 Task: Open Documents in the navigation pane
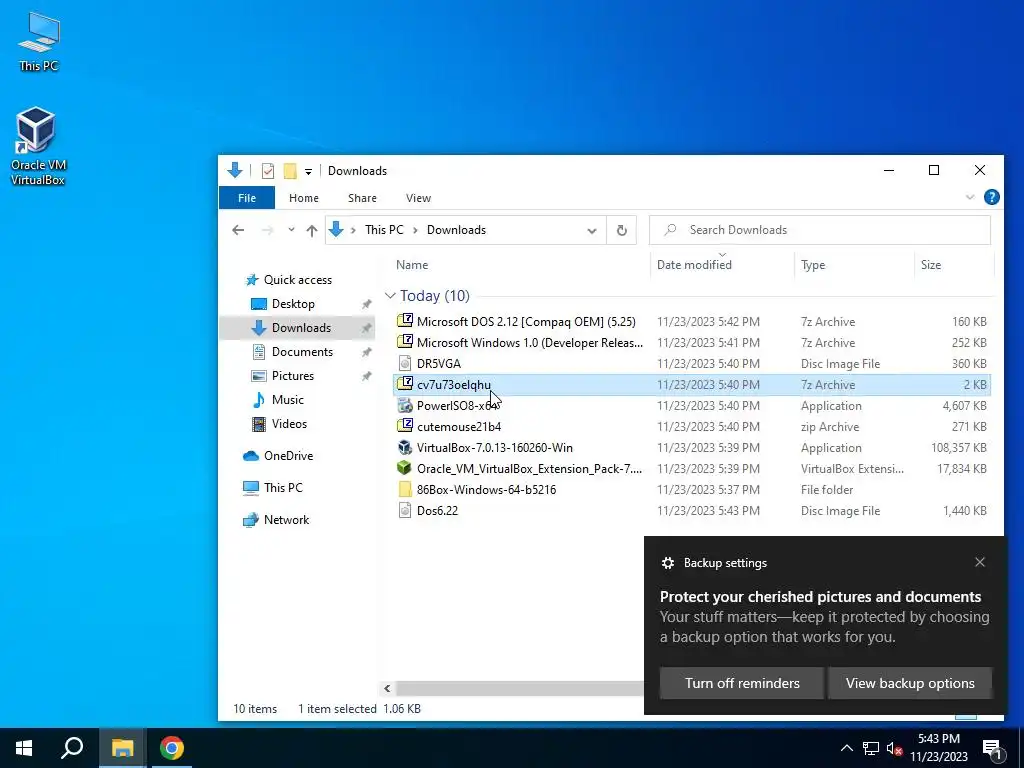(x=302, y=352)
